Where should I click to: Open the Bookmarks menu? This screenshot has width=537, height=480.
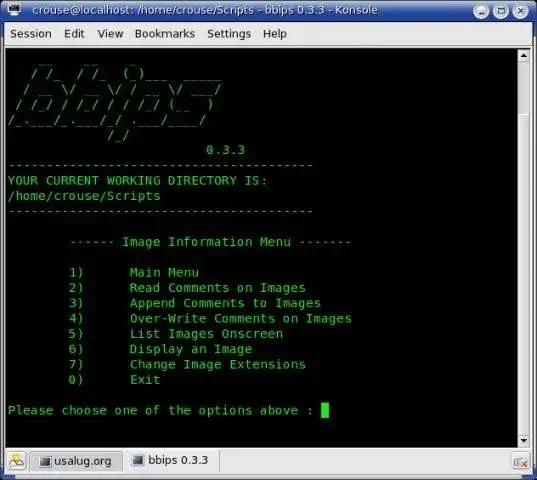coord(165,34)
